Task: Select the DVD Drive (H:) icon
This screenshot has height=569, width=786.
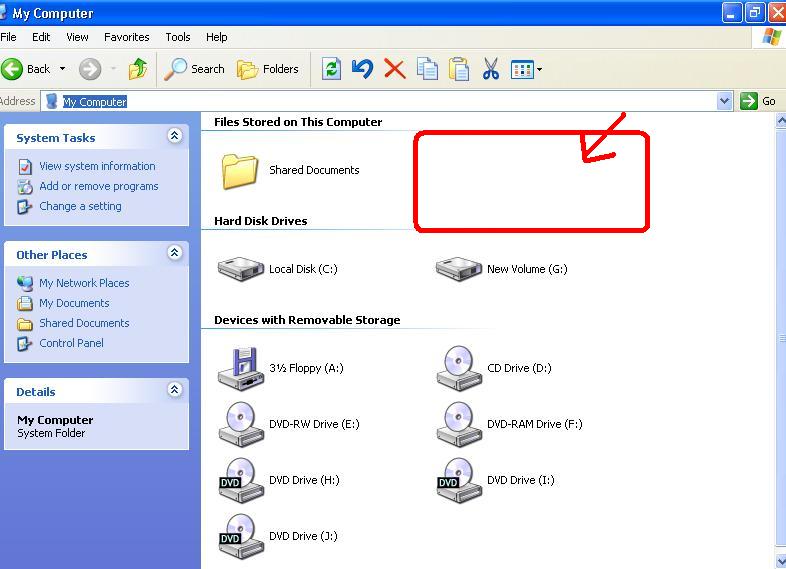Action: 241,481
